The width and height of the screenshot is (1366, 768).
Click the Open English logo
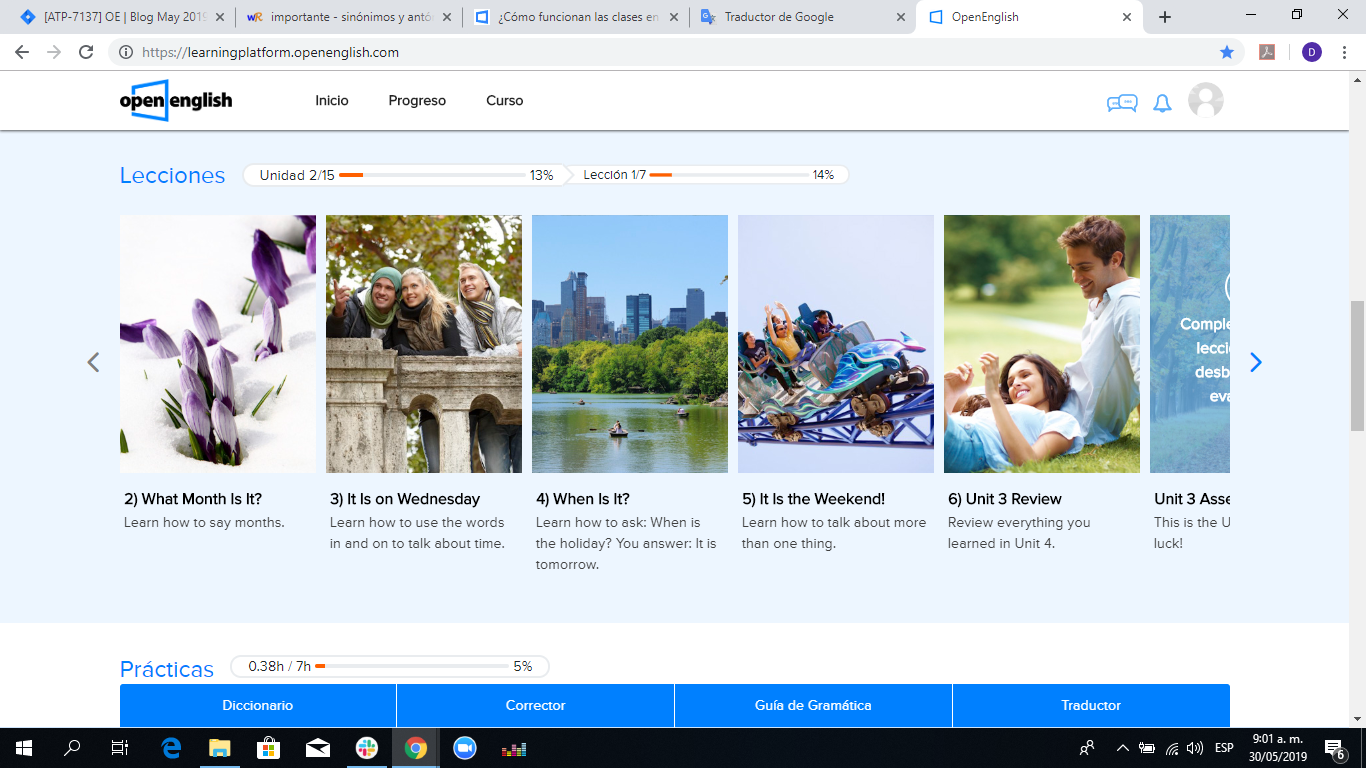(x=176, y=101)
